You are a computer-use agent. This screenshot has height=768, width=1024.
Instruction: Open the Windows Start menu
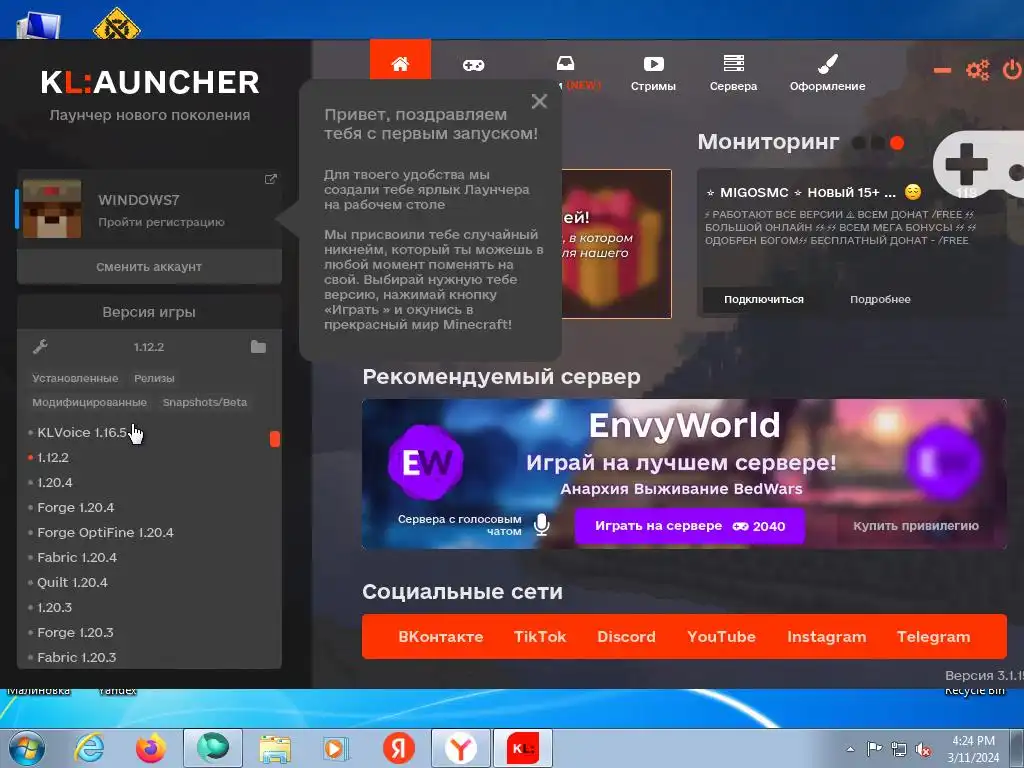[x=26, y=748]
